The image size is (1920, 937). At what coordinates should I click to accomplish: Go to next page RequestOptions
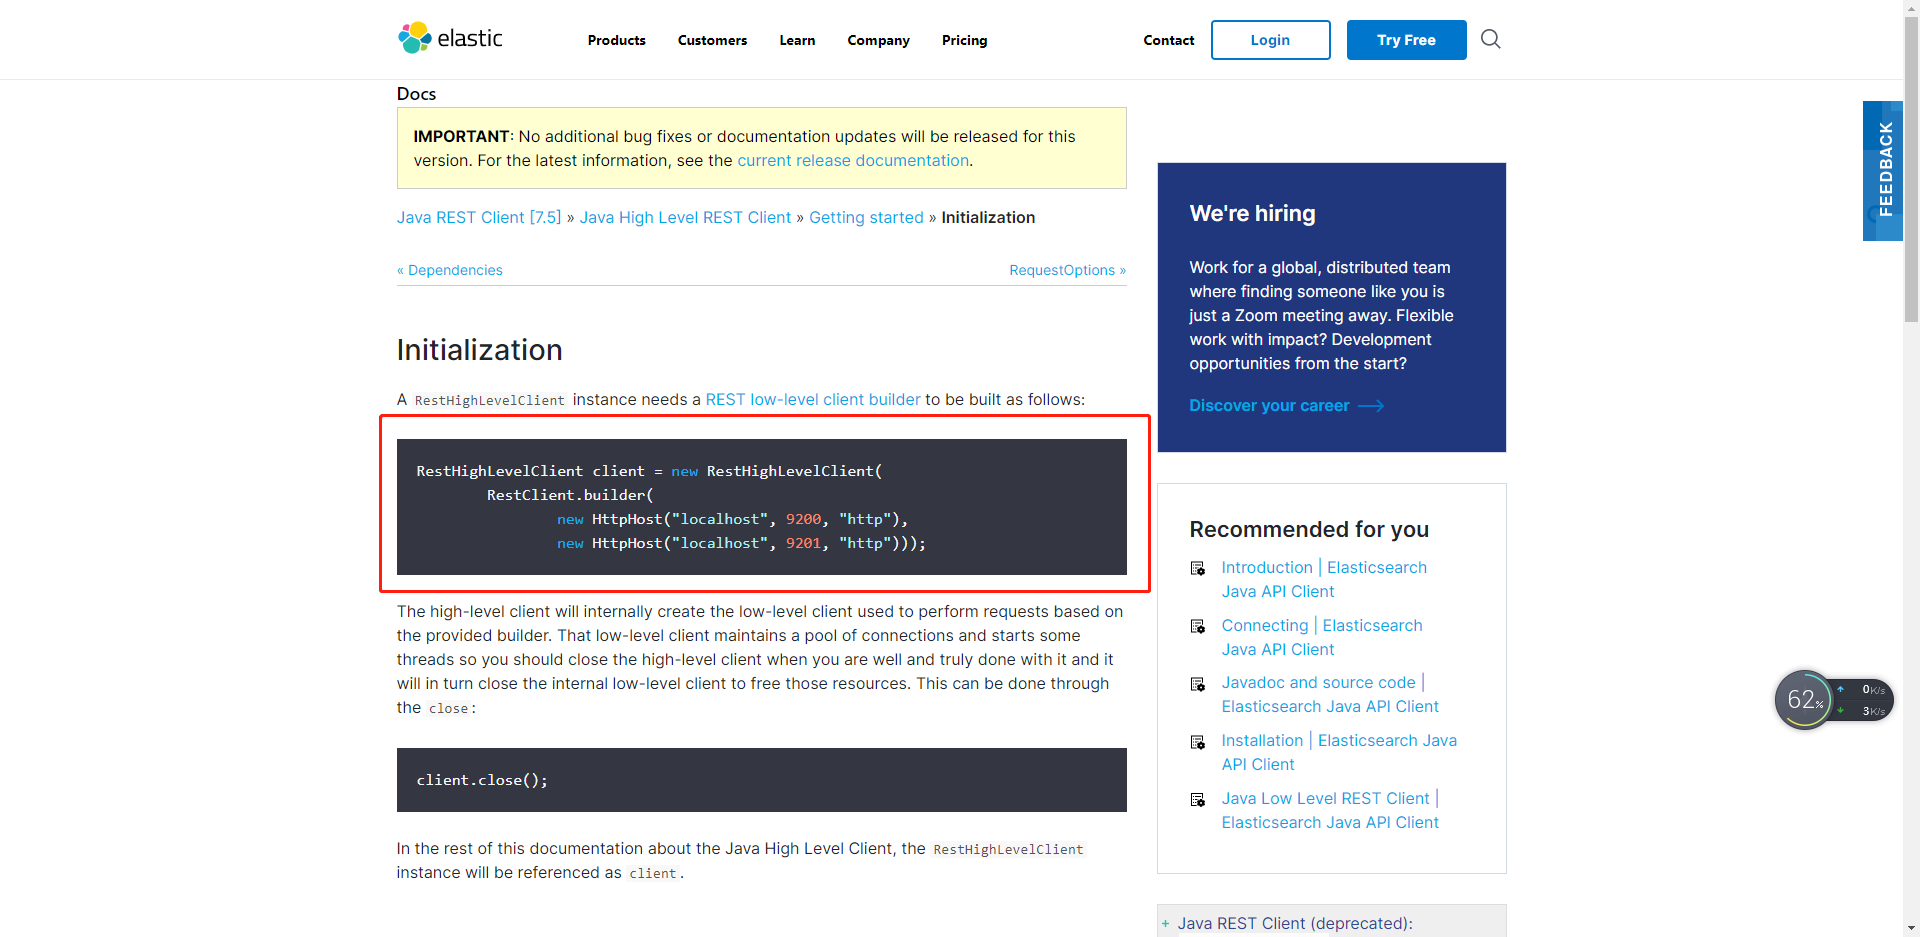(1067, 270)
